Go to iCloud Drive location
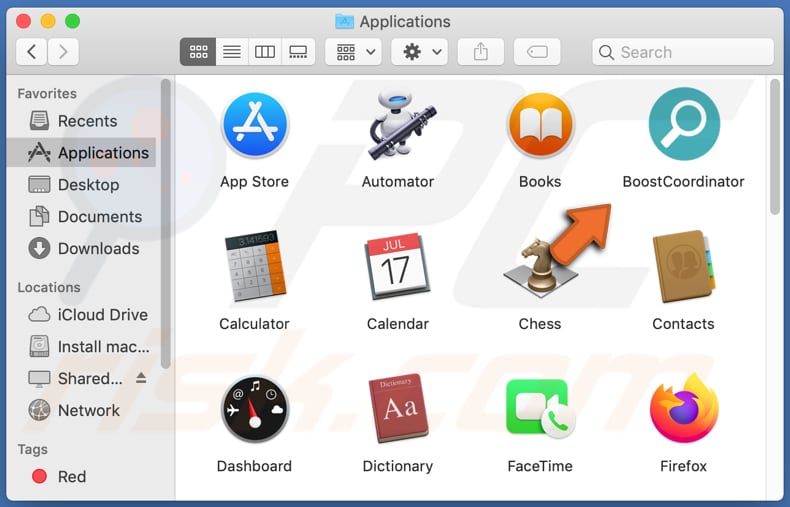This screenshot has height=507, width=790. coord(102,314)
